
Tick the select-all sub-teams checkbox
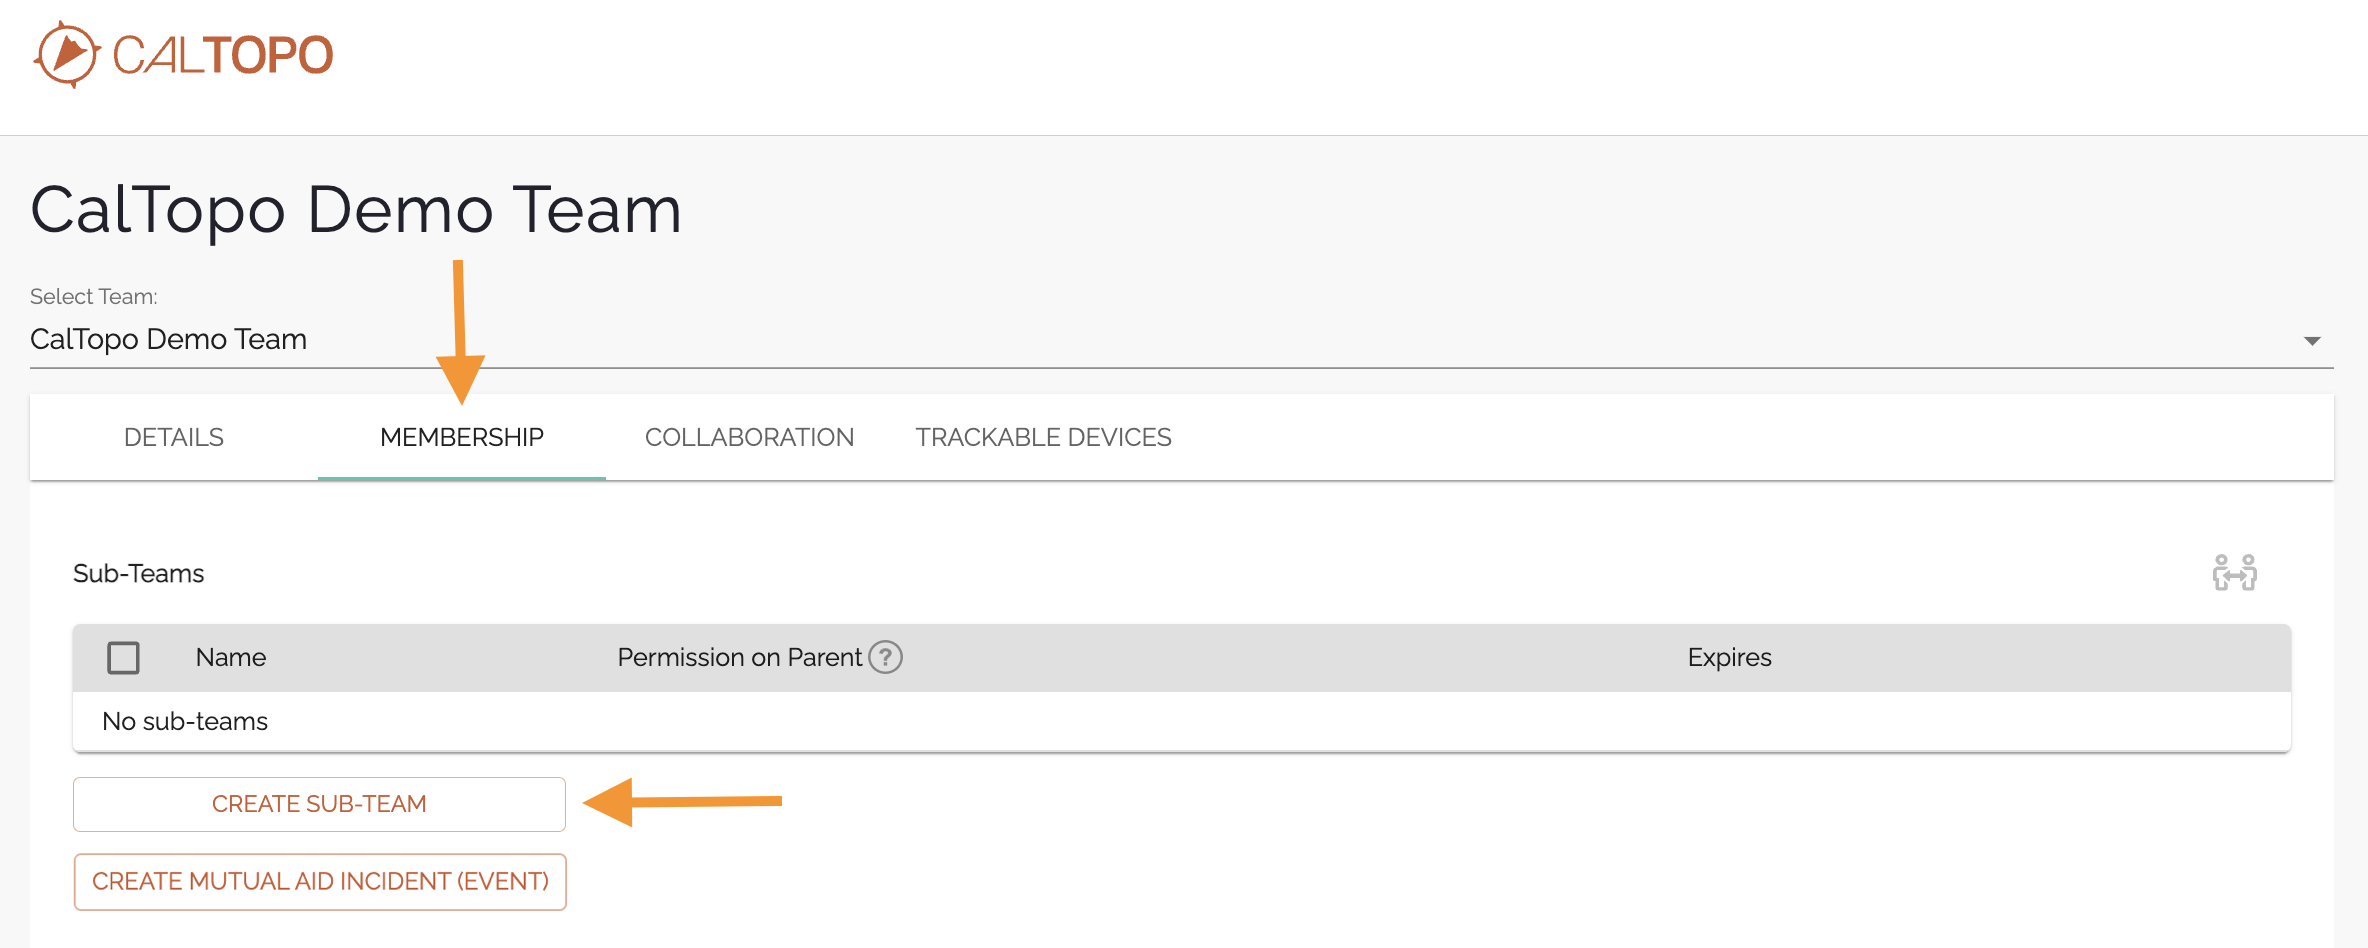pos(123,658)
